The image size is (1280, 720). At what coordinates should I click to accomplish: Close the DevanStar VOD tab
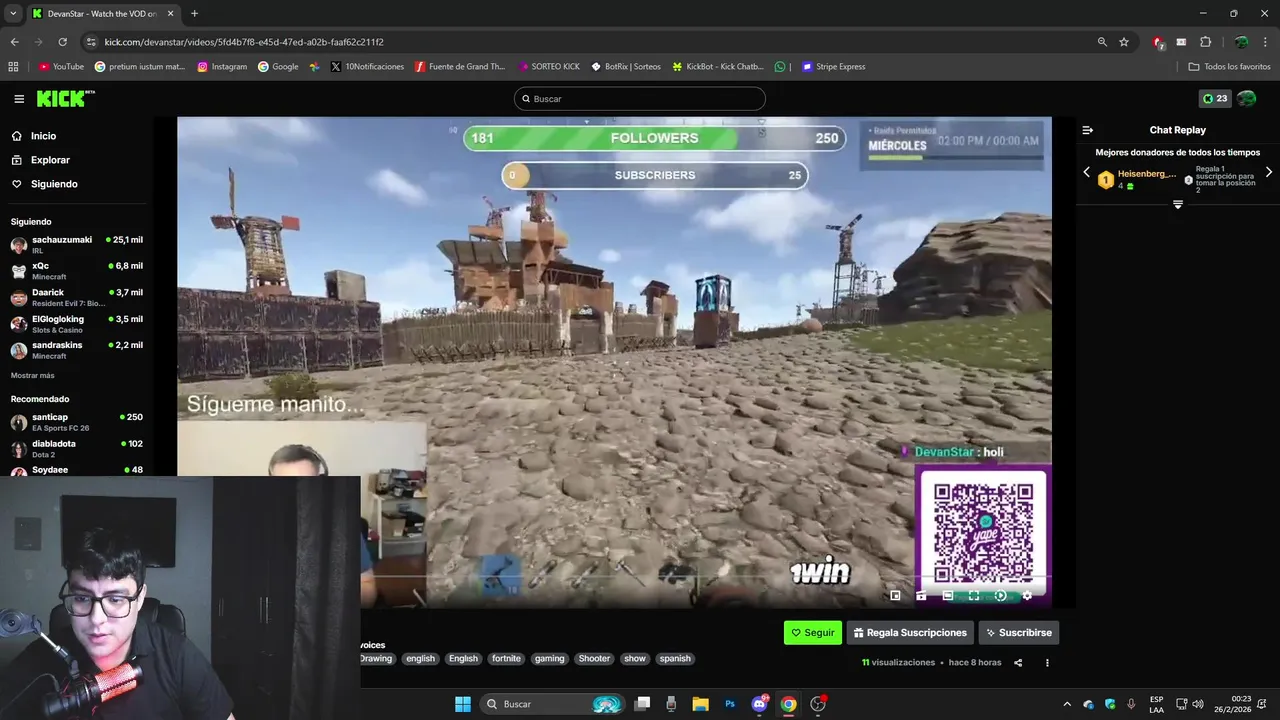click(x=171, y=14)
